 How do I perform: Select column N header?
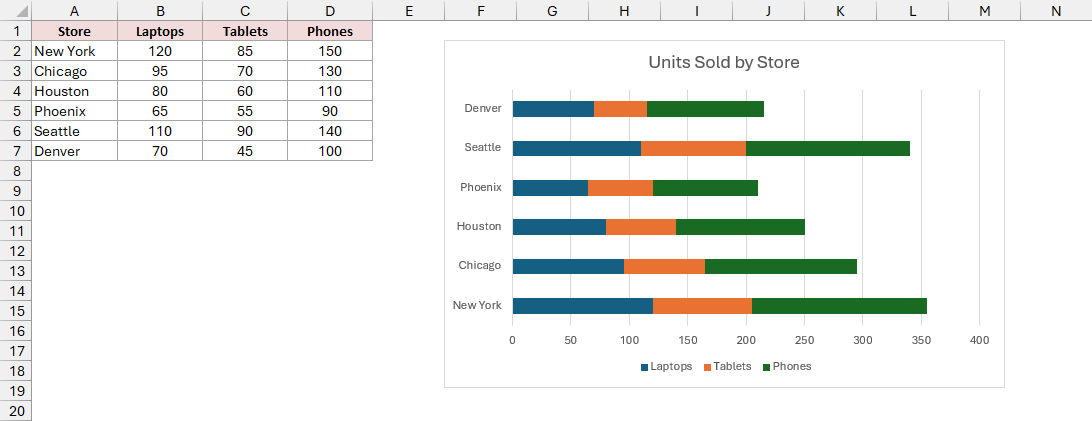point(1056,10)
